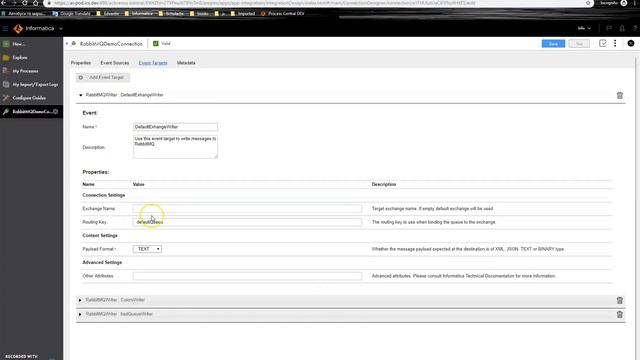The image size is (640, 360).
Task: Open the organization dropdown in header
Action: [x=584, y=28]
